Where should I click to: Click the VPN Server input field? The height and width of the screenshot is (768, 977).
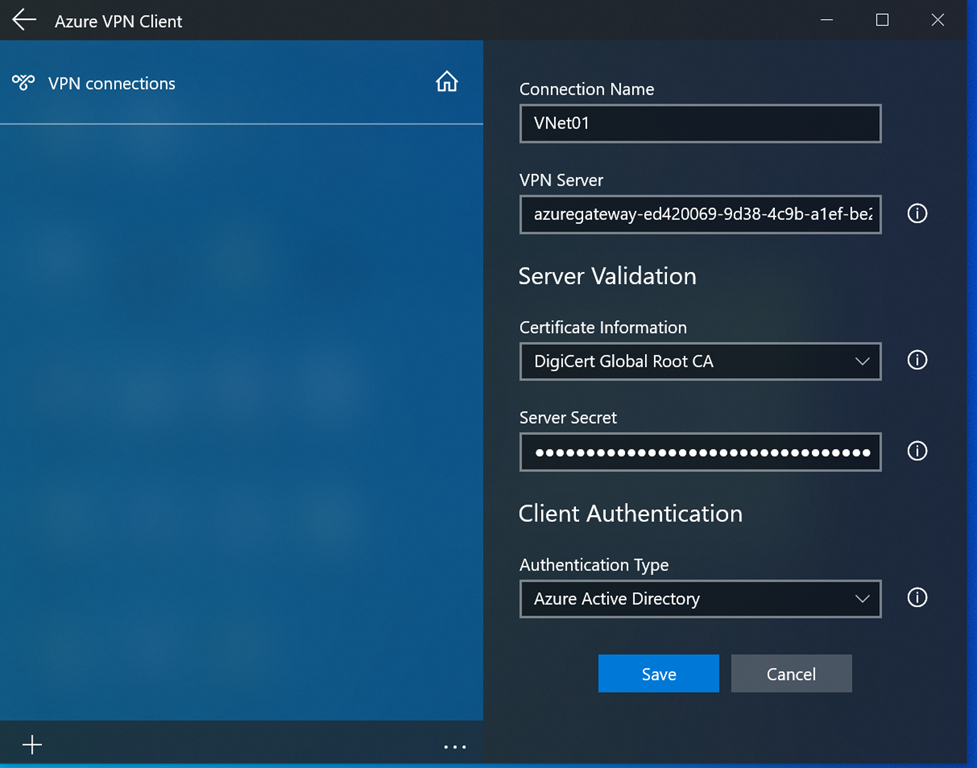(x=700, y=214)
